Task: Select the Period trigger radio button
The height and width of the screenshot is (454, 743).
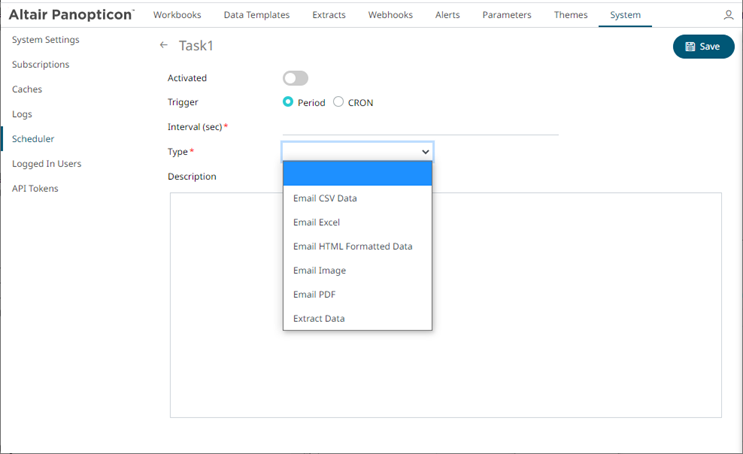Action: (288, 102)
